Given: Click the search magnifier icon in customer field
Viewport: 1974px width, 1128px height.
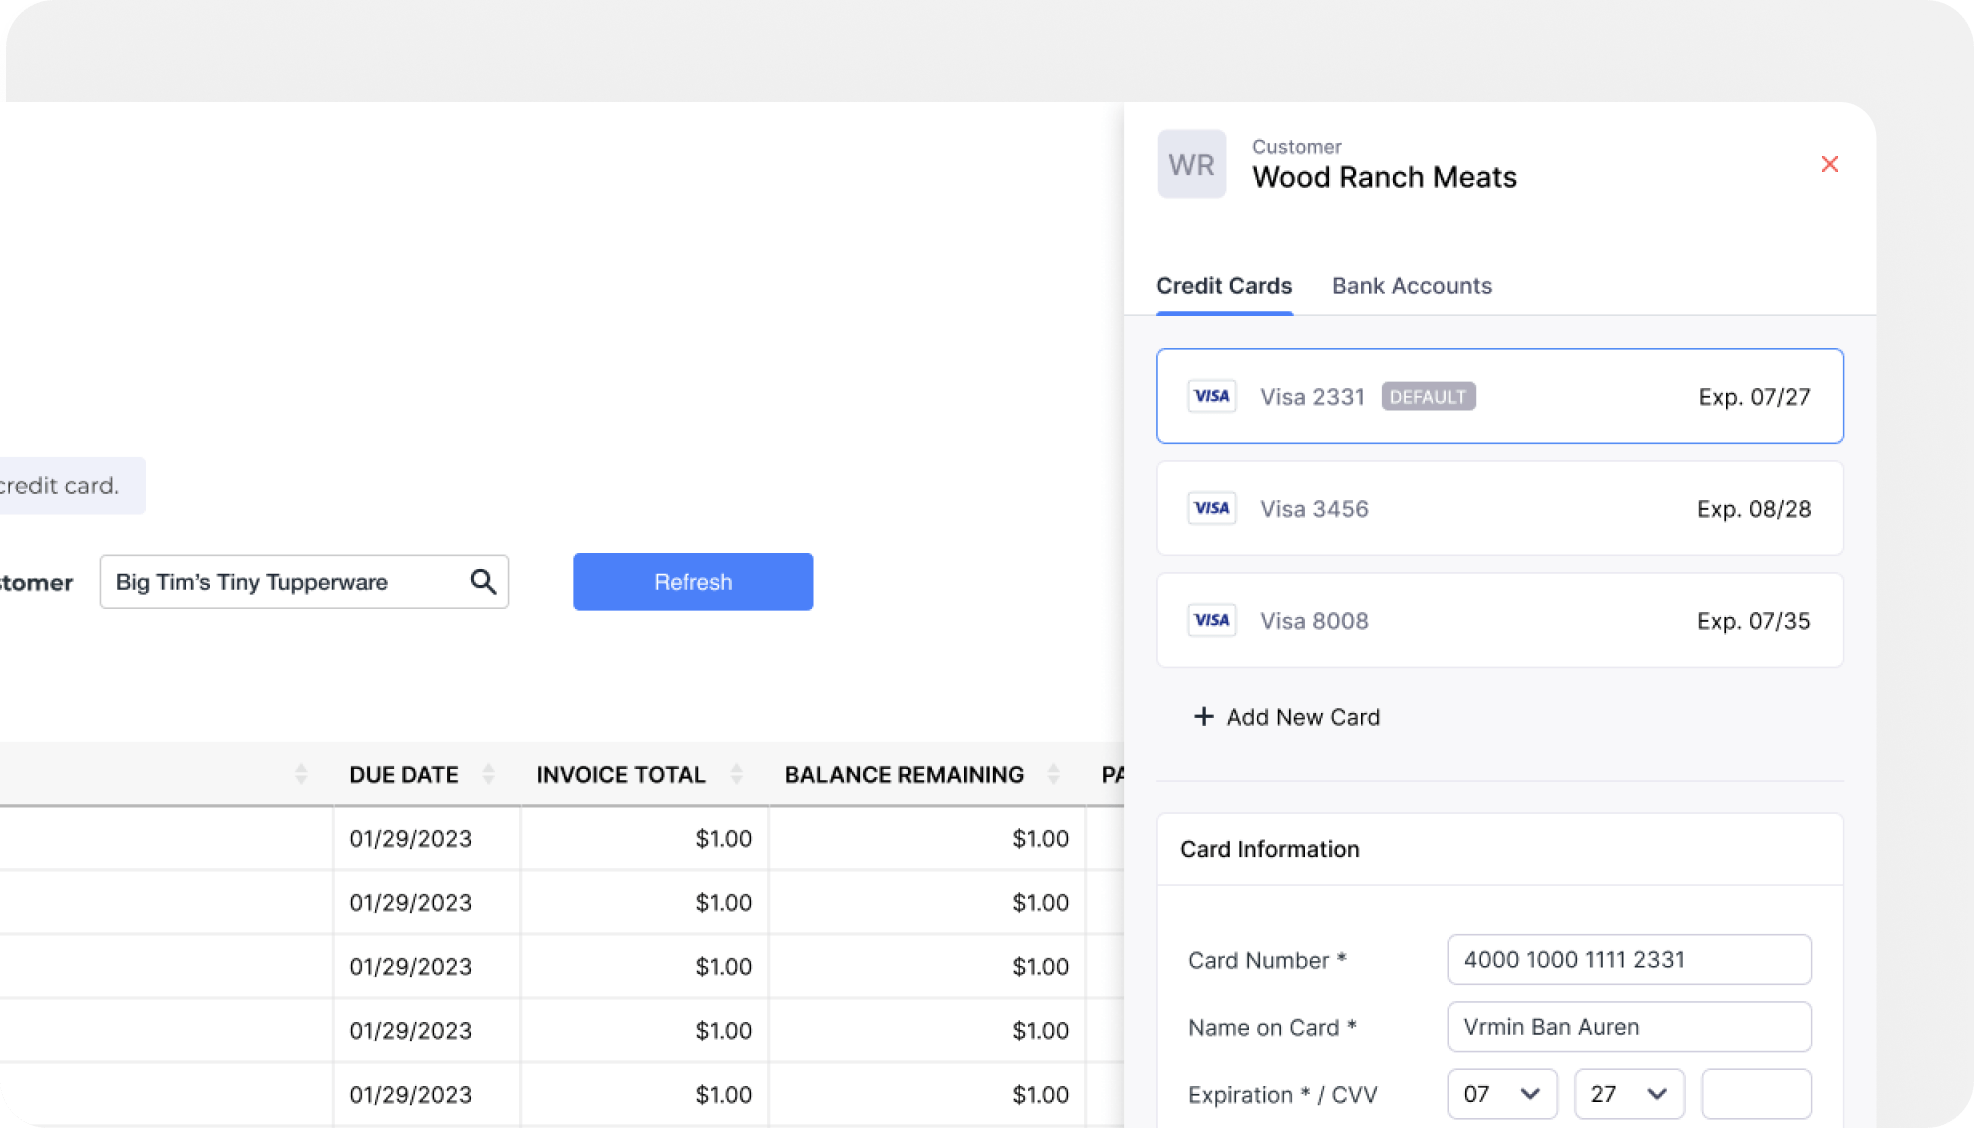Looking at the screenshot, I should point(483,581).
